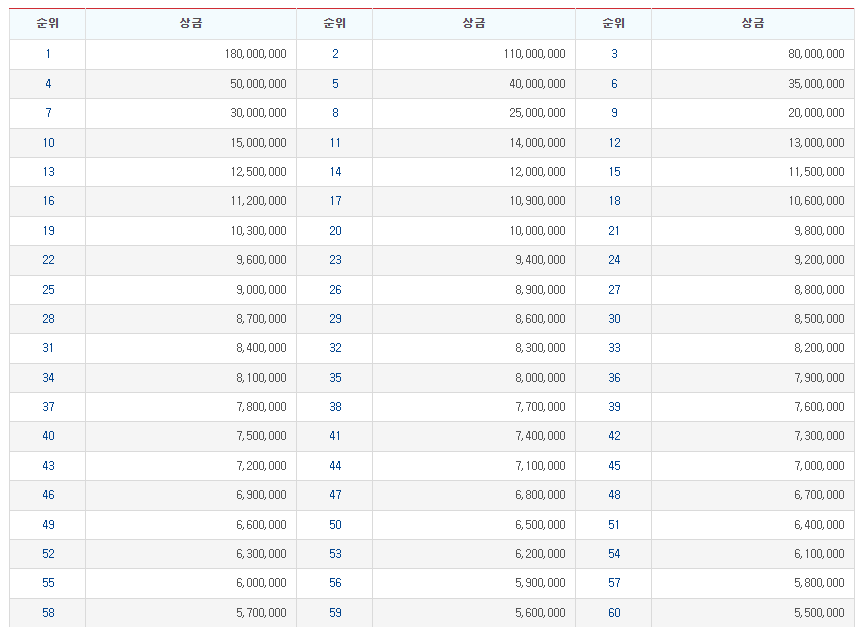Select the 12,500,000 prize value
863x627 pixels.
pyautogui.click(x=258, y=172)
